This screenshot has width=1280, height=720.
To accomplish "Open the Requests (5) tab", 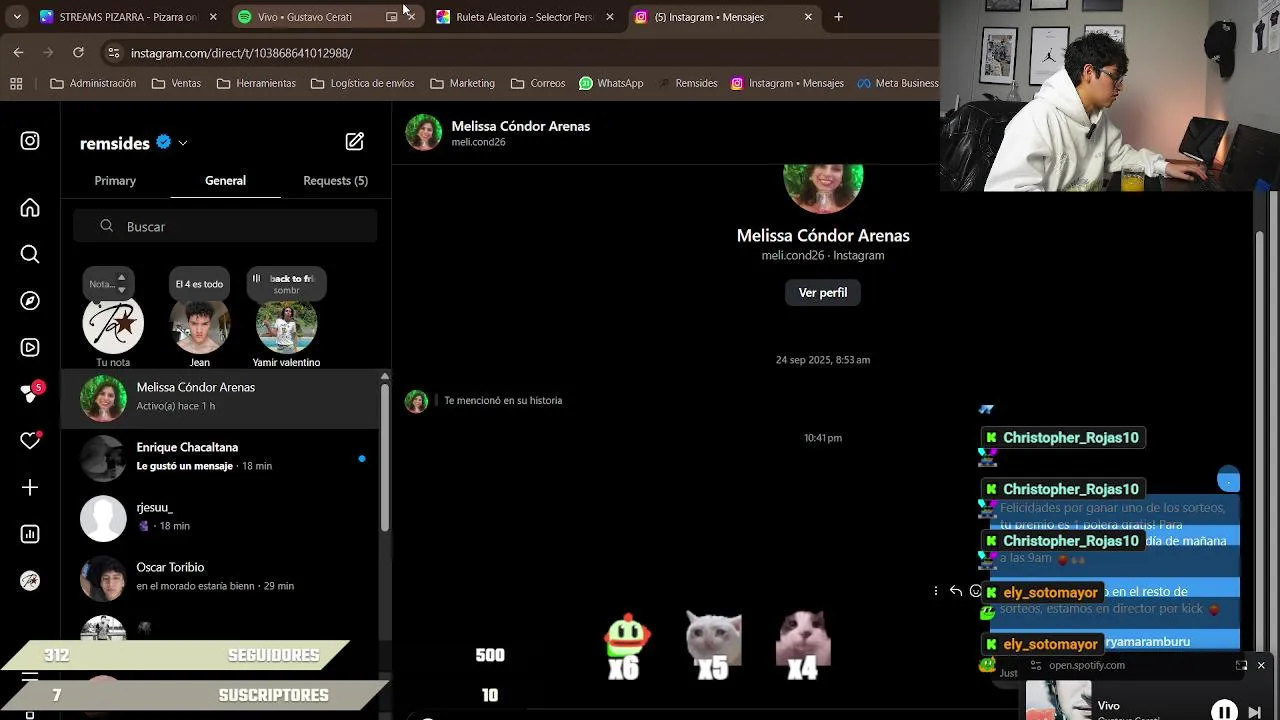I will click(x=335, y=181).
